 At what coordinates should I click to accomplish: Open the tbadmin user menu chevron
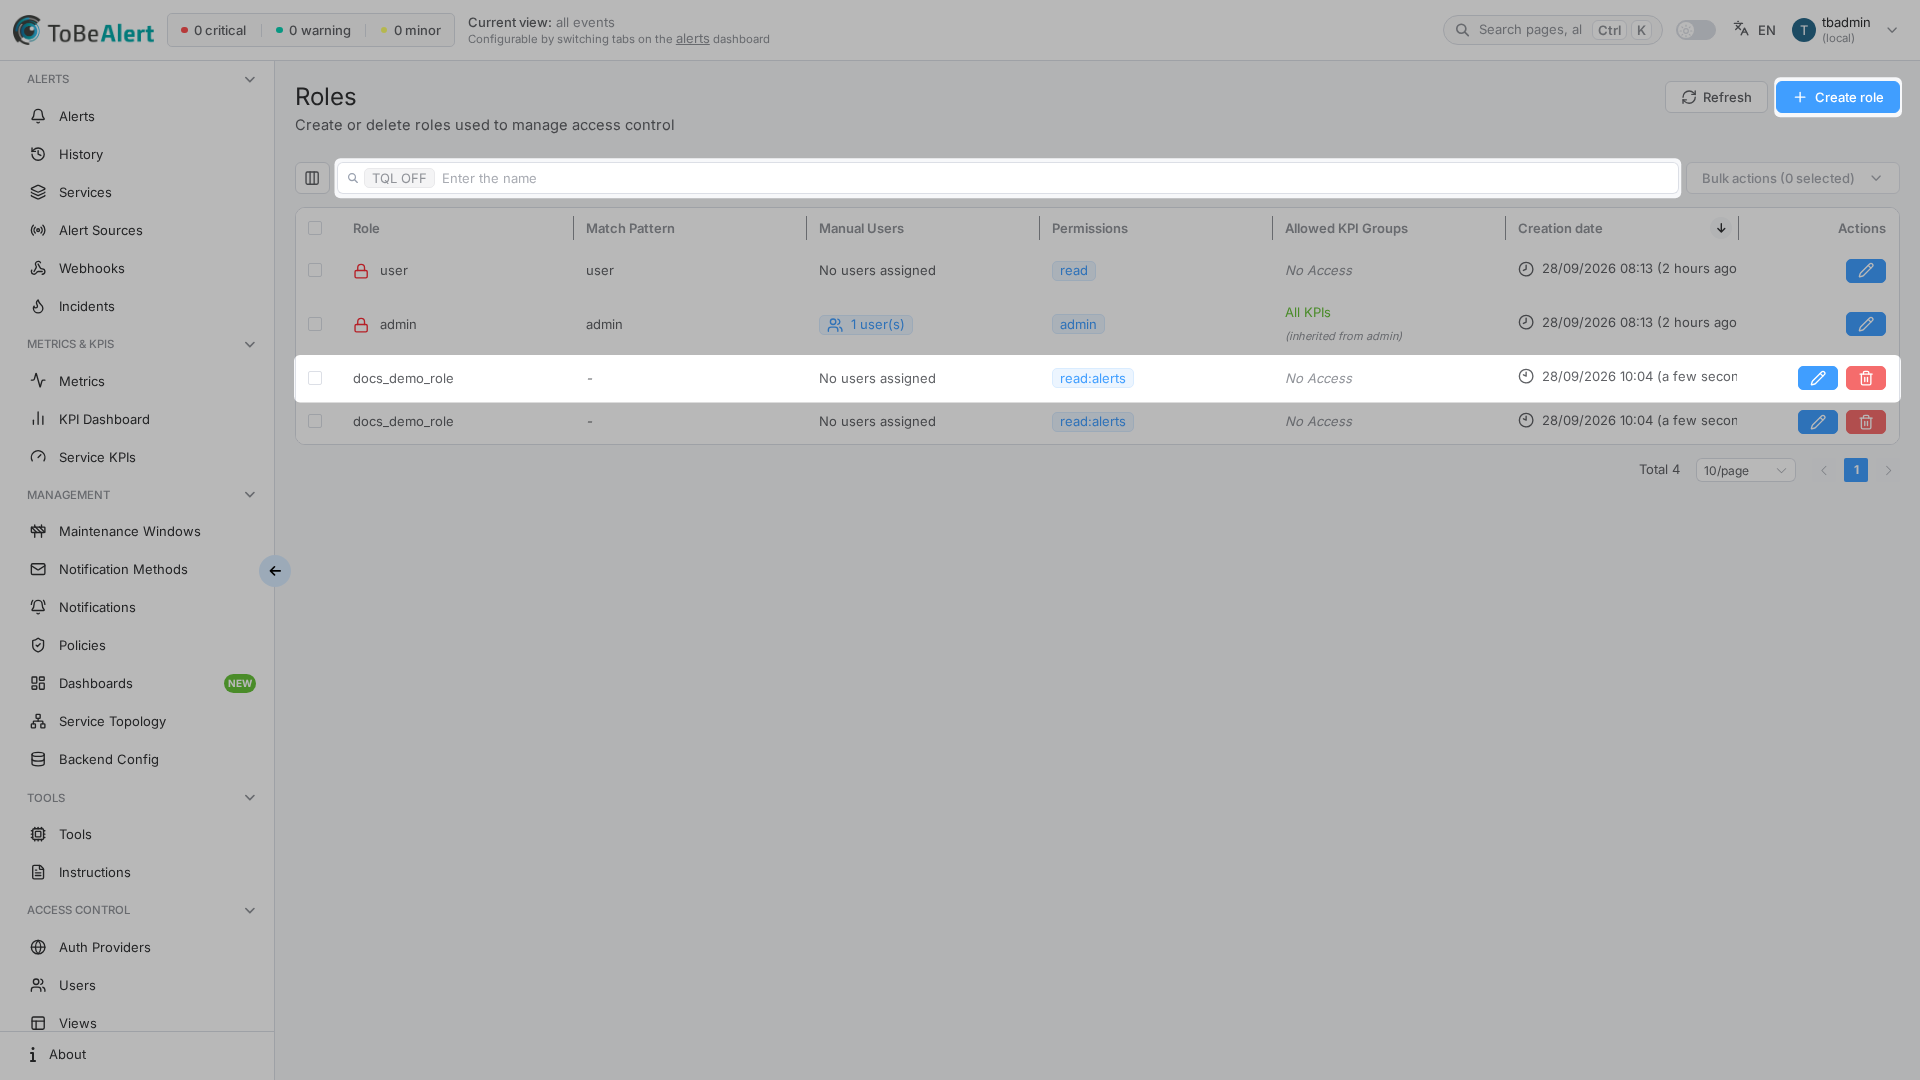[x=1891, y=30]
